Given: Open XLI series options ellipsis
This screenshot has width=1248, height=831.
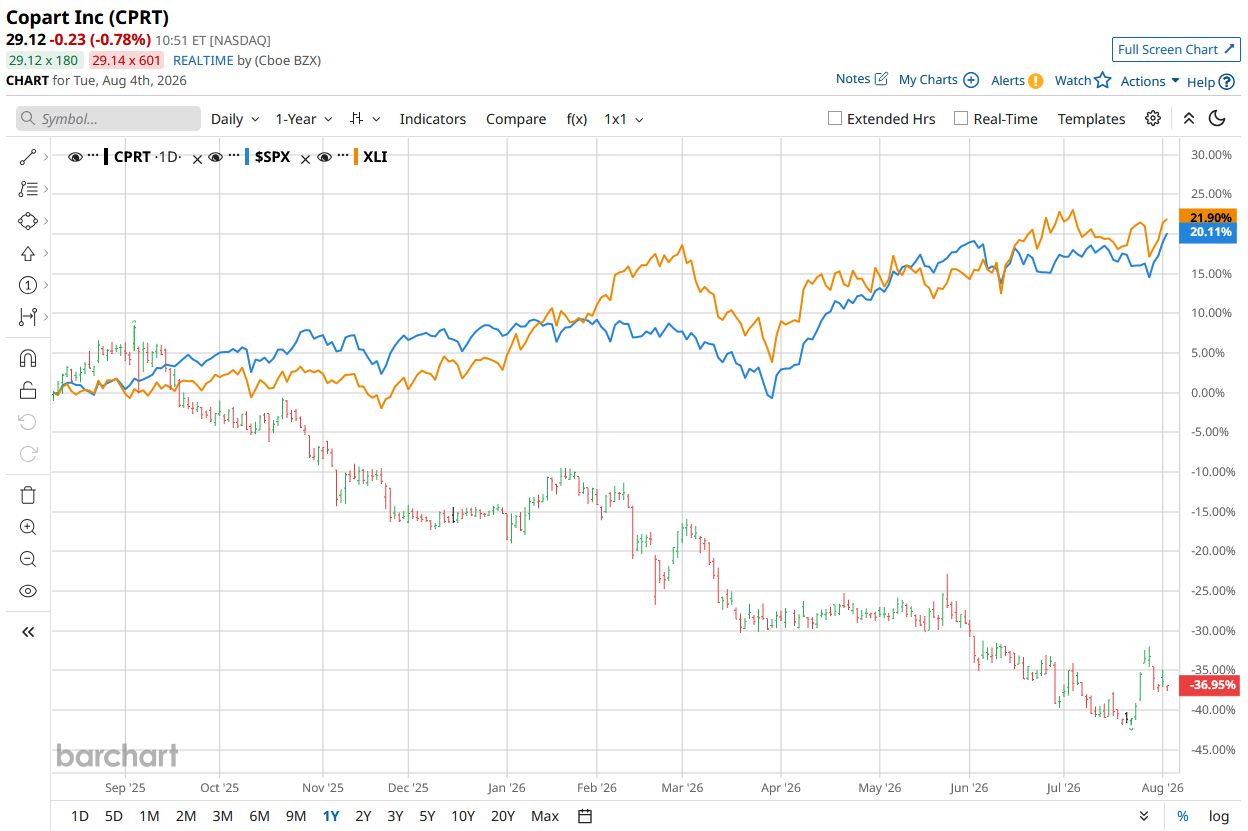Looking at the screenshot, I should click(x=342, y=156).
